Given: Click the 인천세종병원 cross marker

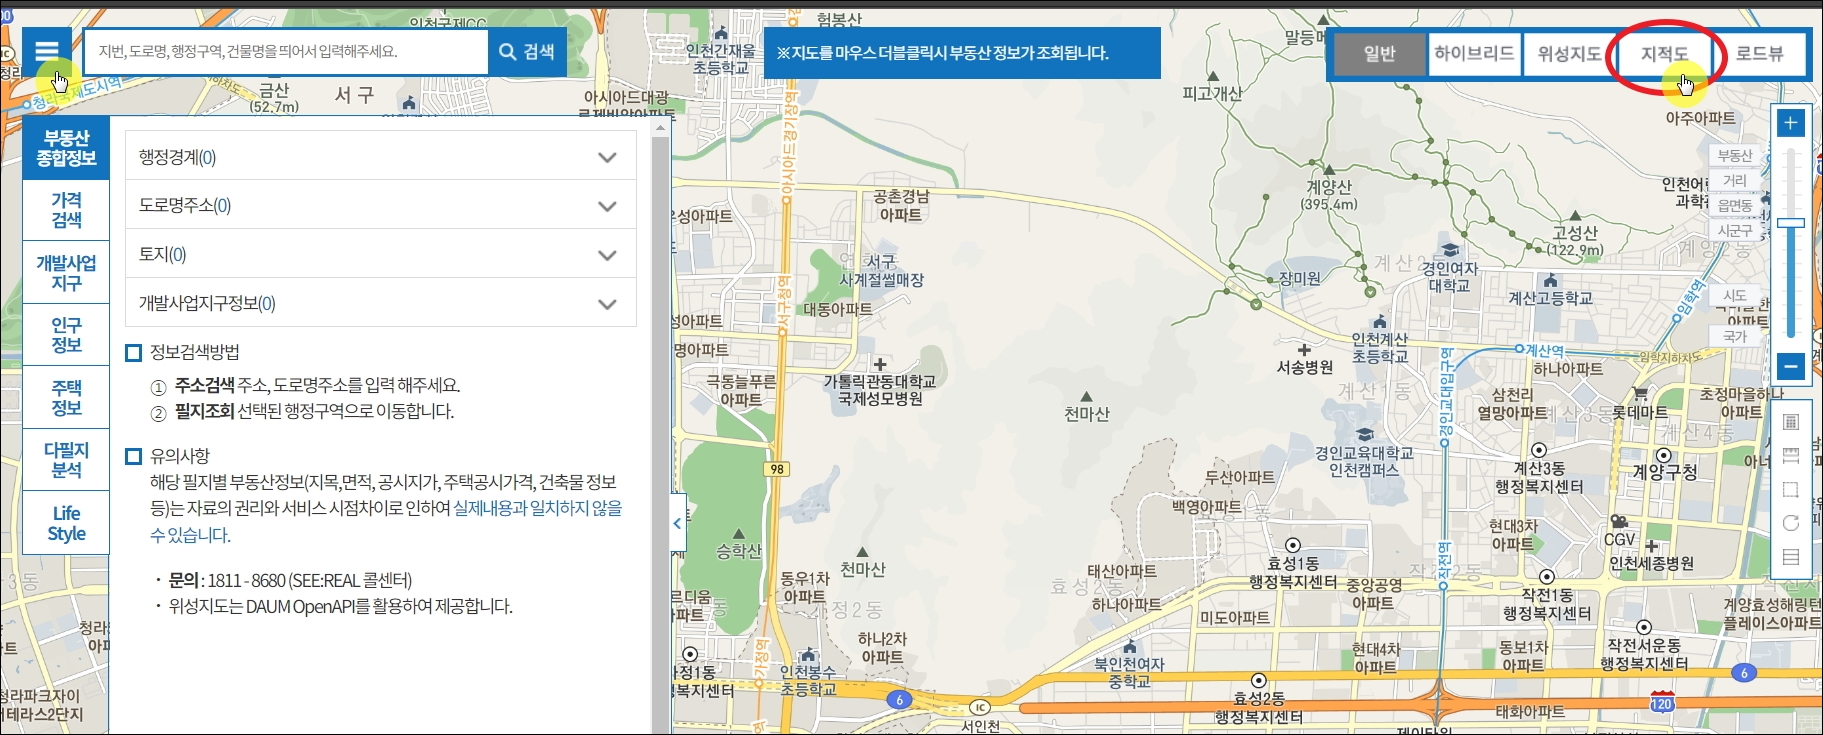Looking at the screenshot, I should 1651,546.
